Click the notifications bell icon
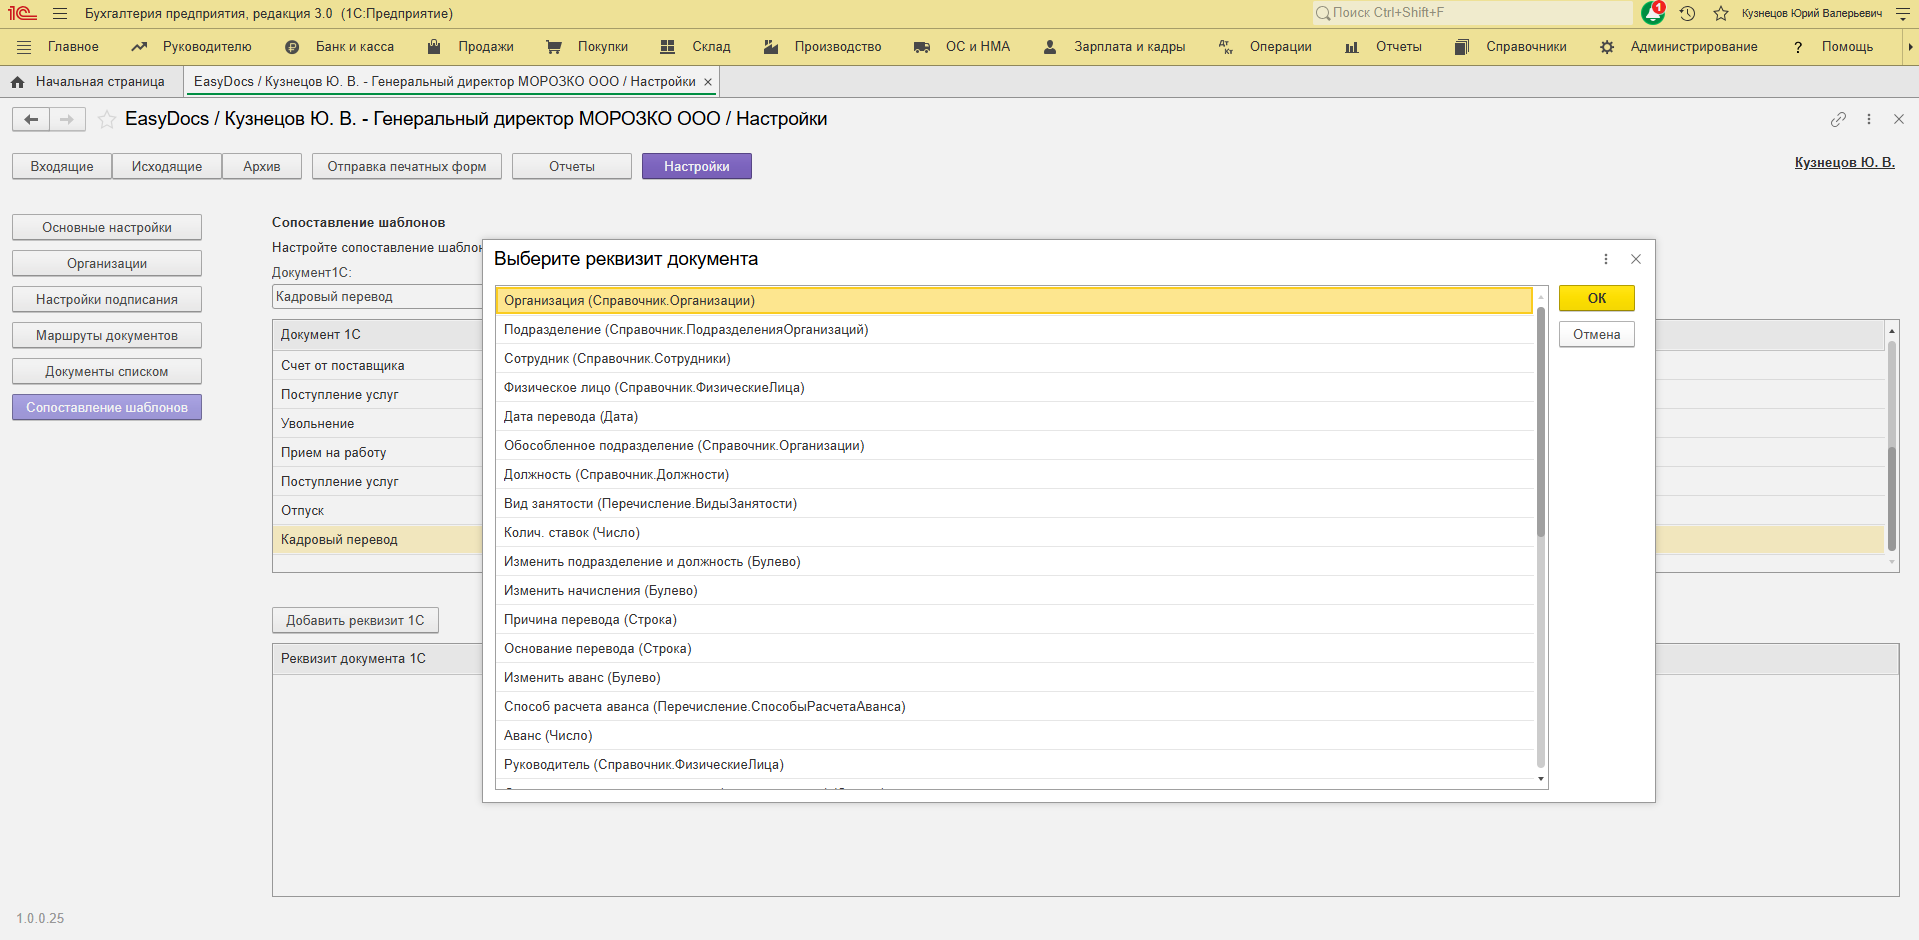 [x=1653, y=13]
